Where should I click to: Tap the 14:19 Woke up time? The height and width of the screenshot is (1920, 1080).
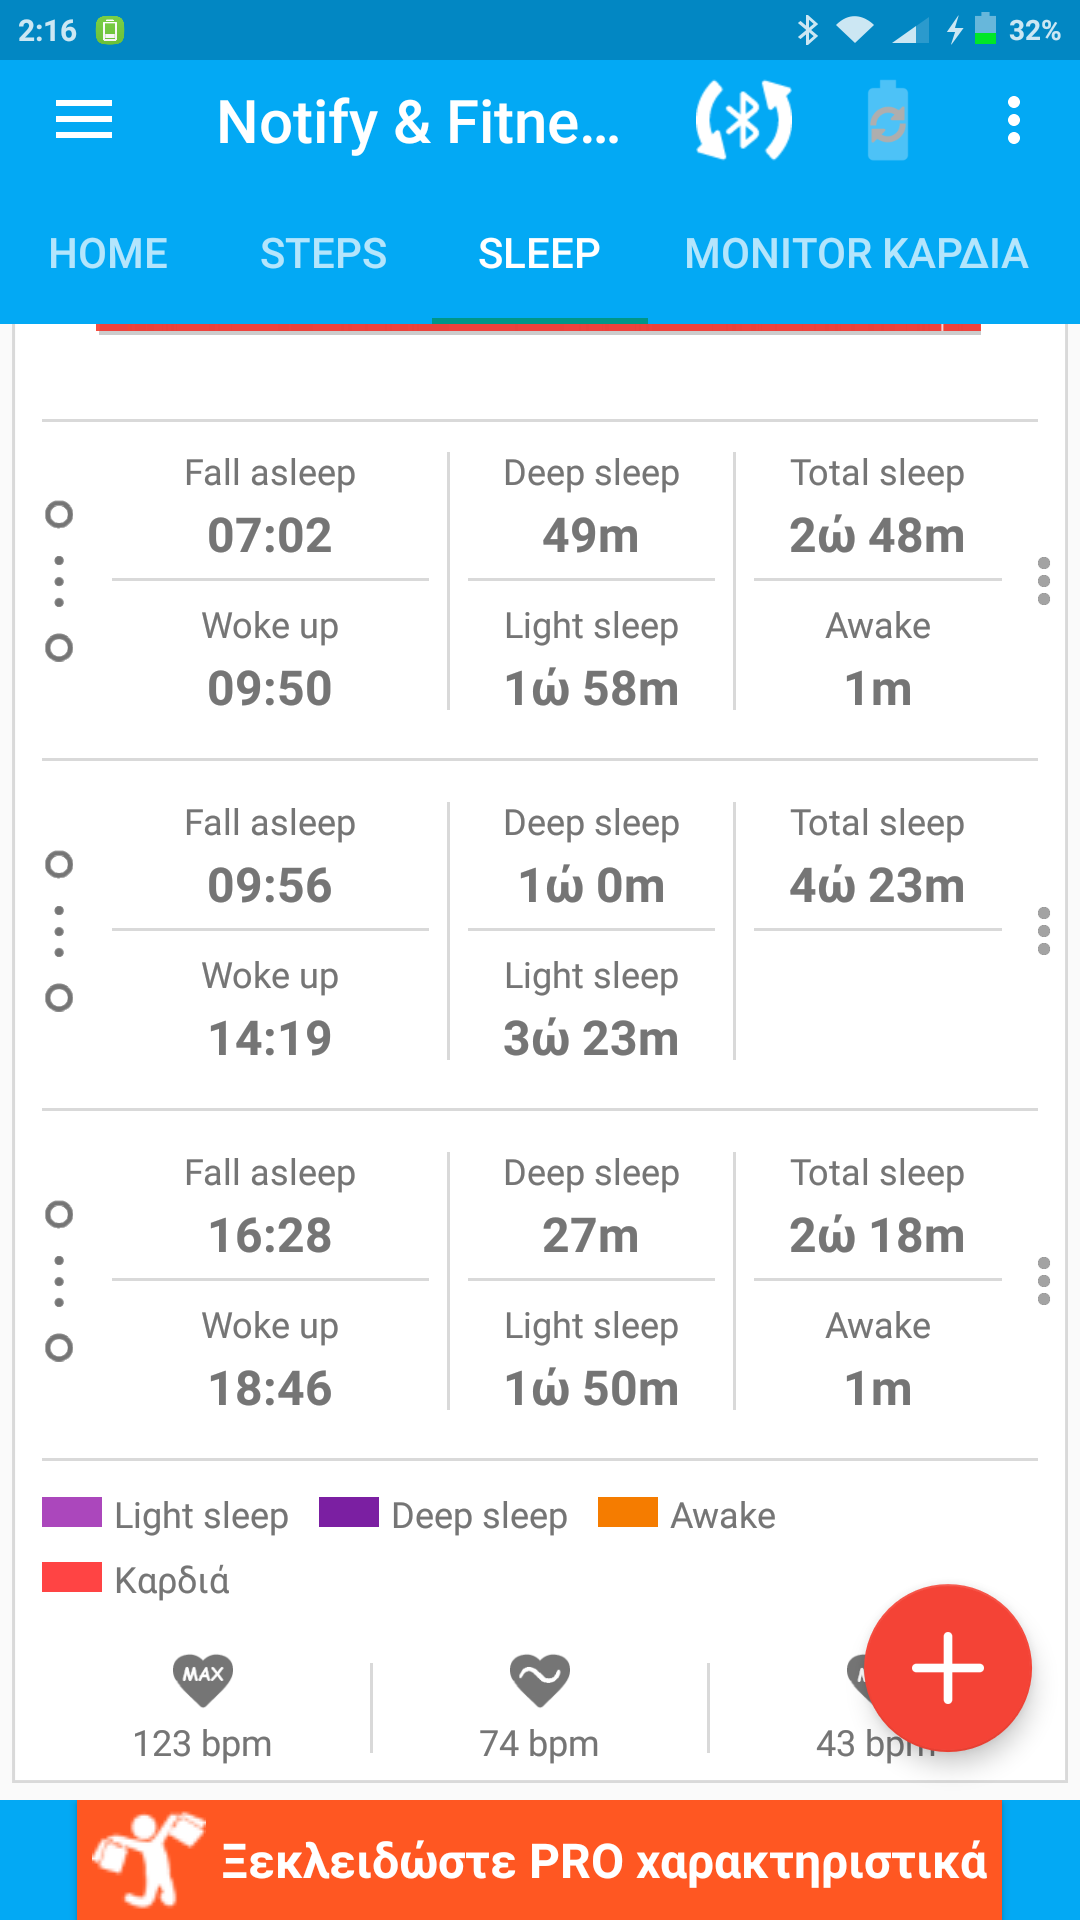point(270,1038)
